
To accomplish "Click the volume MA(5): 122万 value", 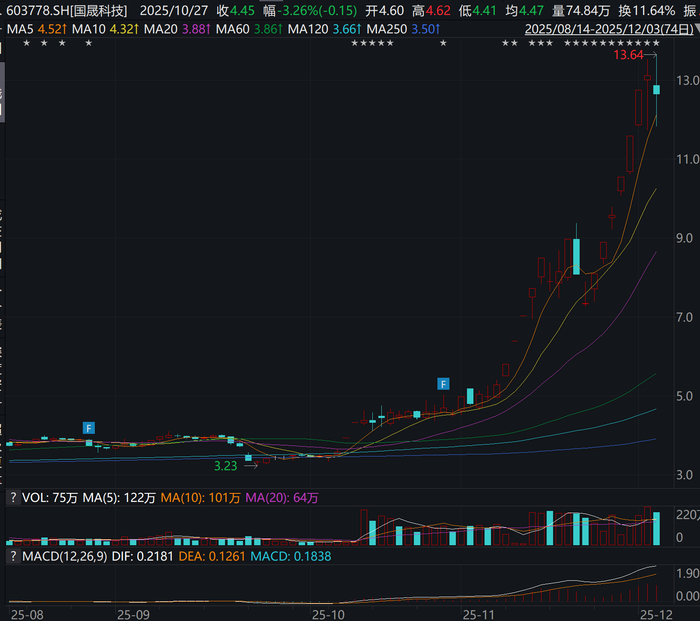I will [119, 497].
